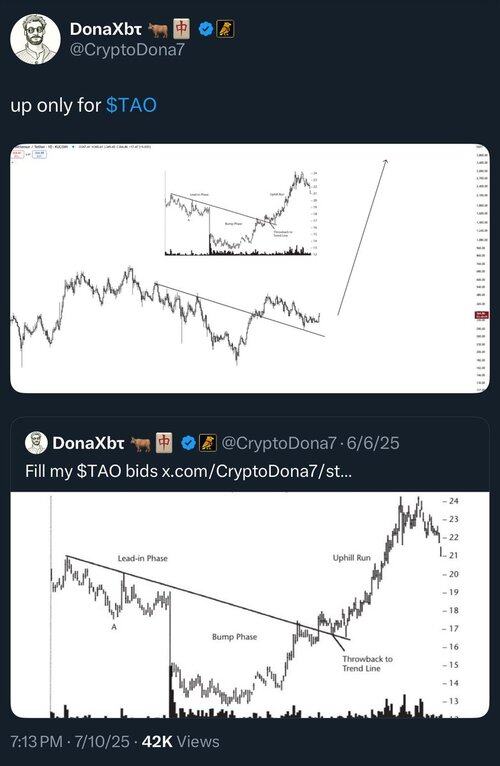Click the @CryptoDona7 handle in quoted tweet

(279, 443)
